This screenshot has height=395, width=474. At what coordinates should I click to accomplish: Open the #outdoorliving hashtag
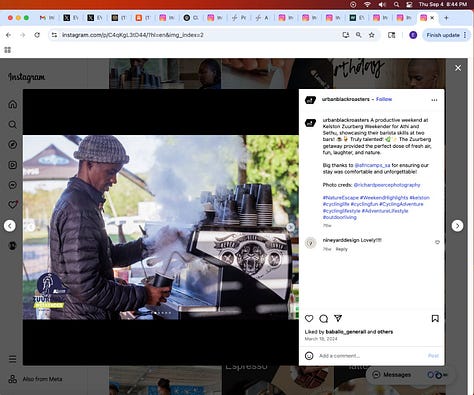(x=339, y=217)
